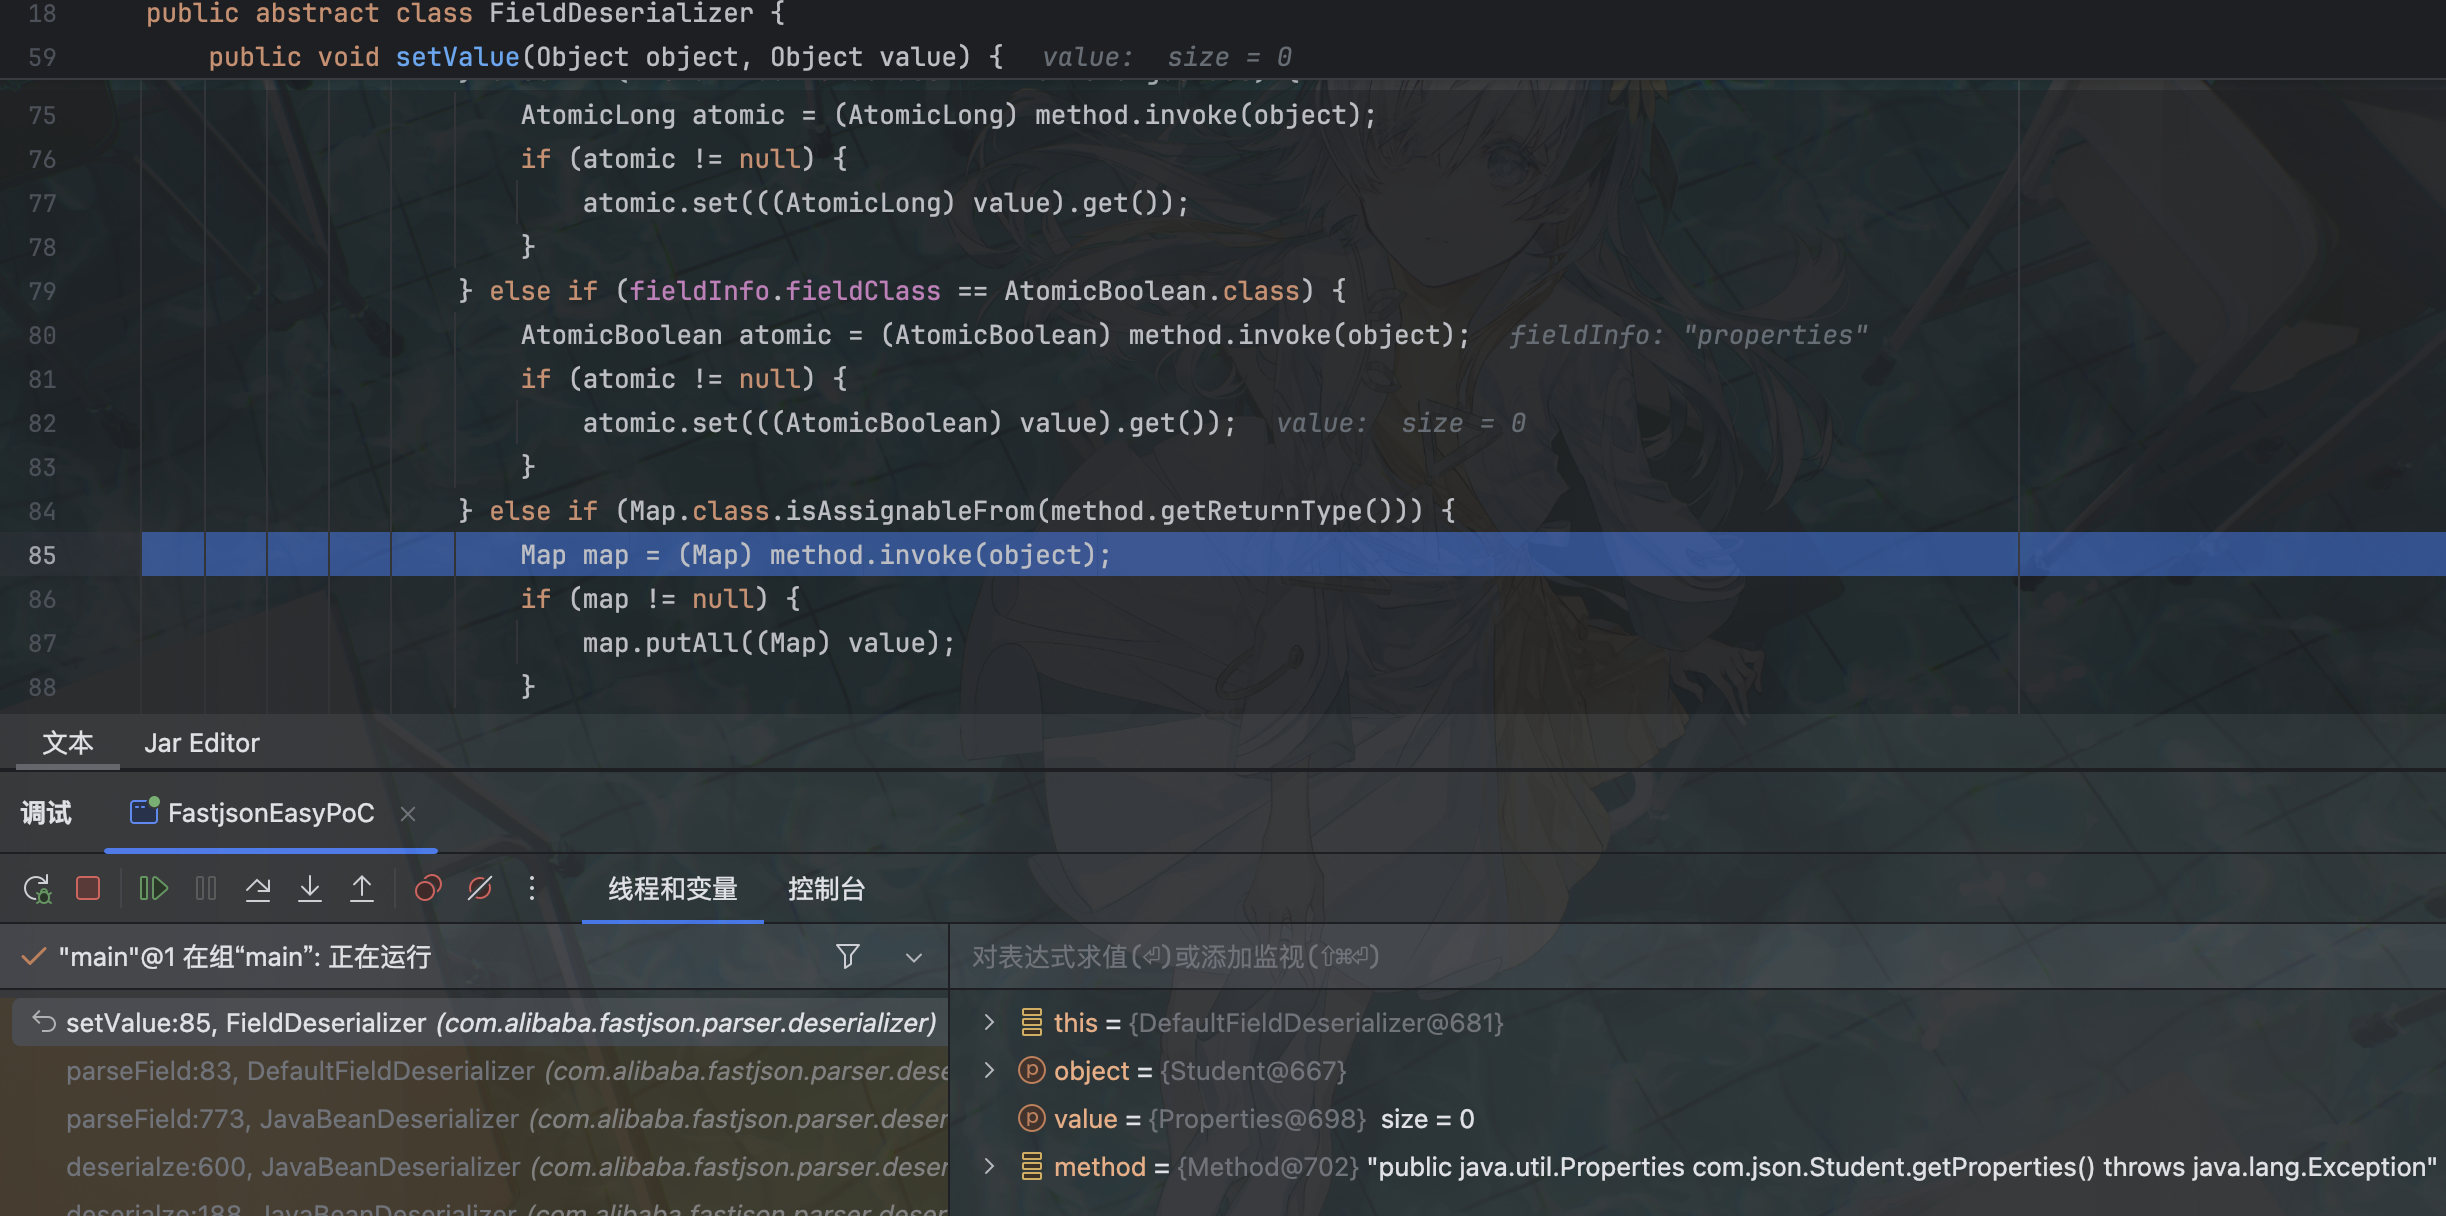Click the Step Out arrow icon
The image size is (2446, 1216).
[x=362, y=888]
